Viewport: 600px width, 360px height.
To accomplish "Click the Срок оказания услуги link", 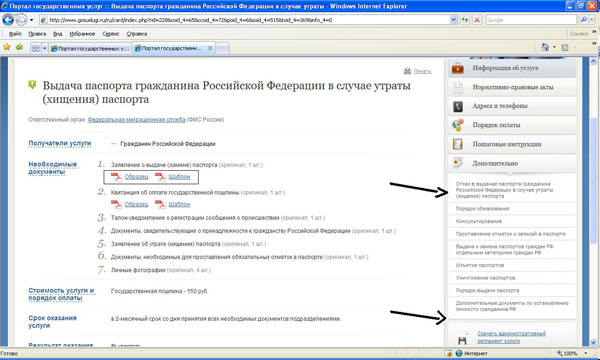I will pyautogui.click(x=52, y=322).
